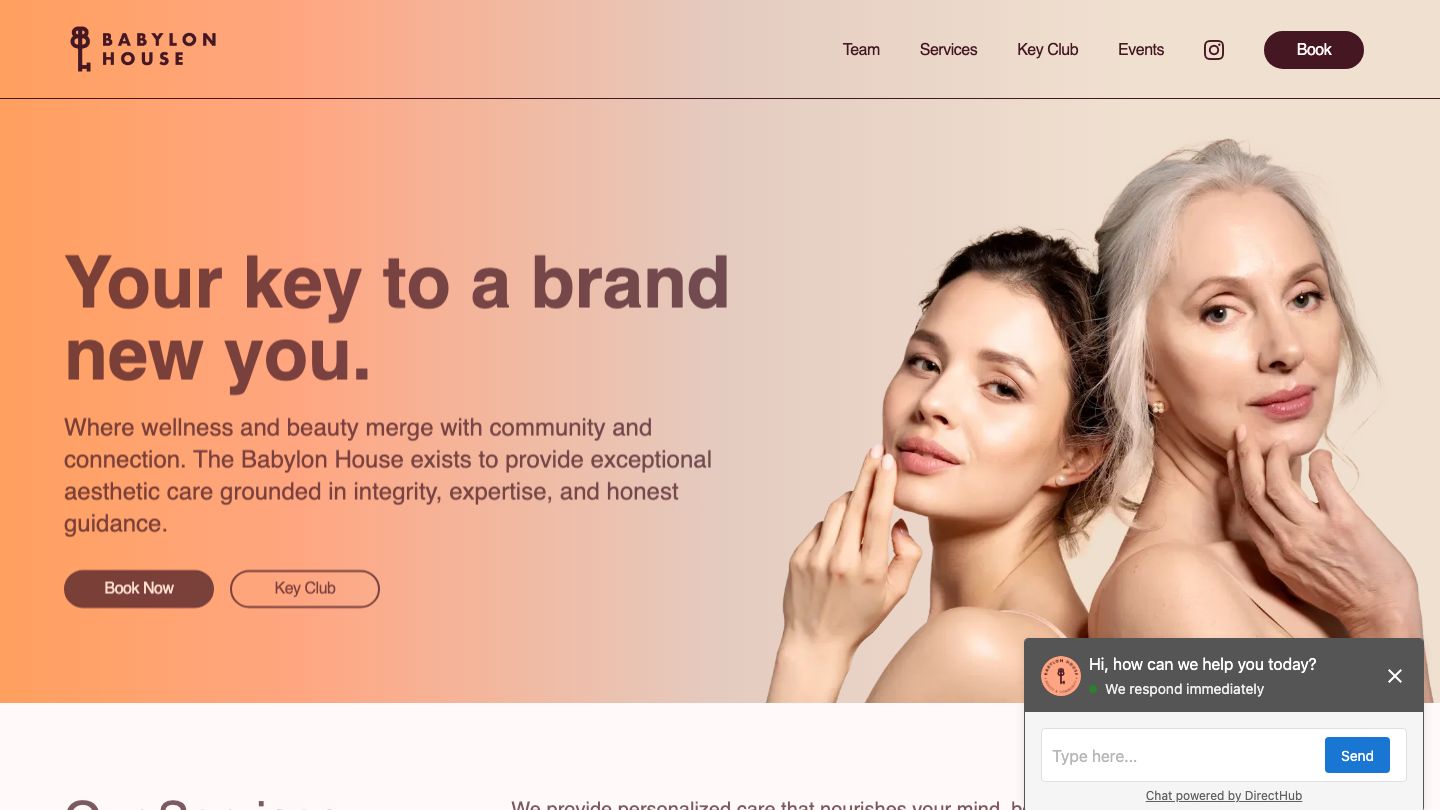Image resolution: width=1440 pixels, height=810 pixels.
Task: Close the chat widget with the X
Action: coord(1395,676)
